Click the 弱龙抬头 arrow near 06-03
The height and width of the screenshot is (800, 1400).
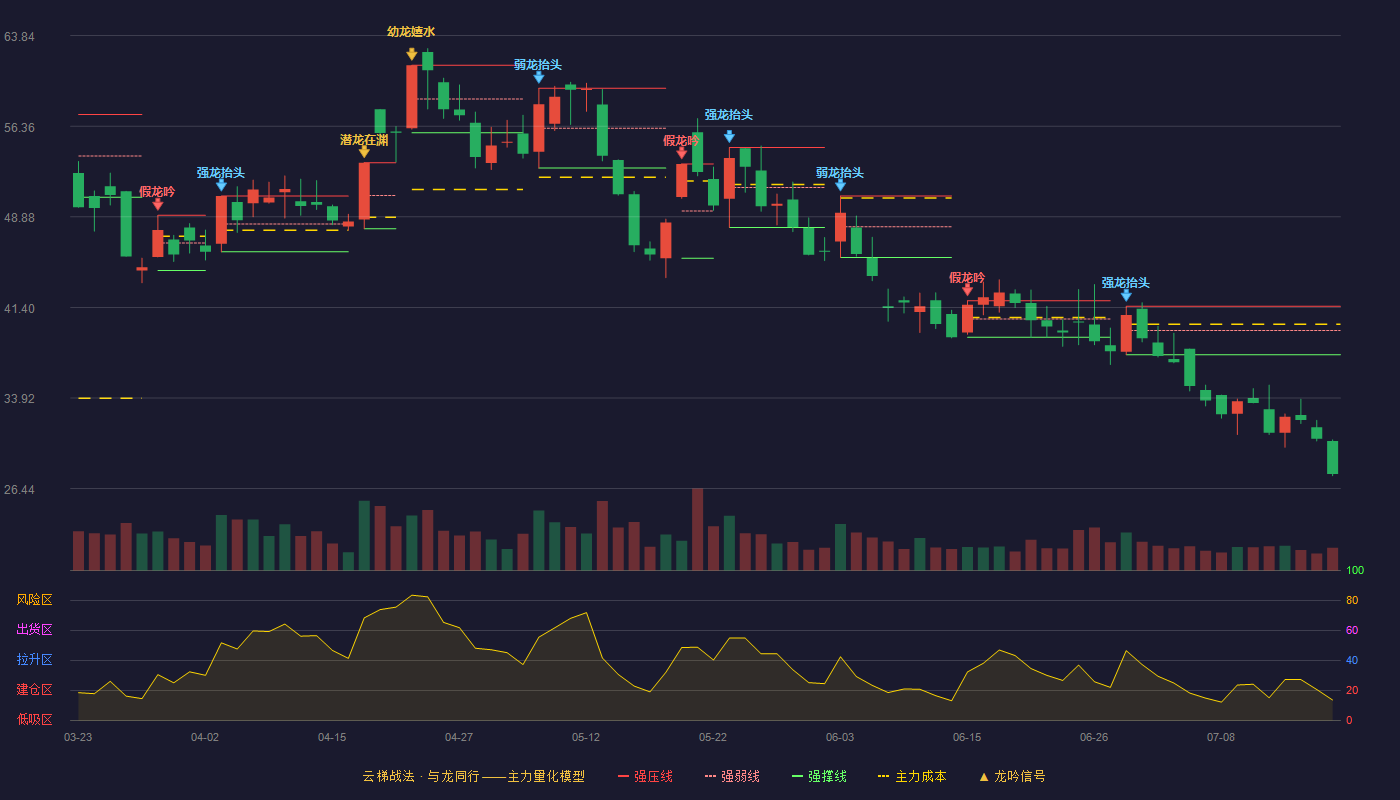(x=840, y=185)
